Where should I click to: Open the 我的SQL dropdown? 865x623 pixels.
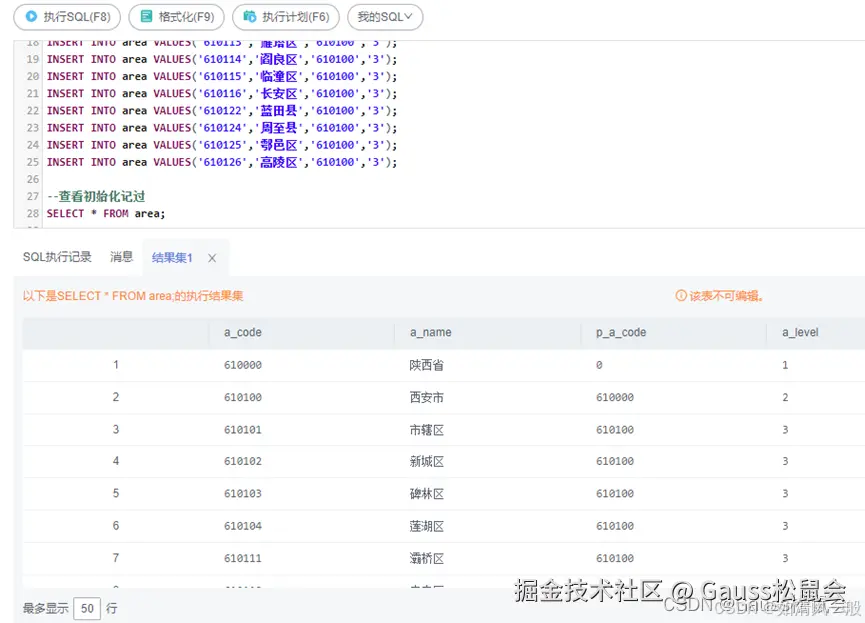click(385, 17)
